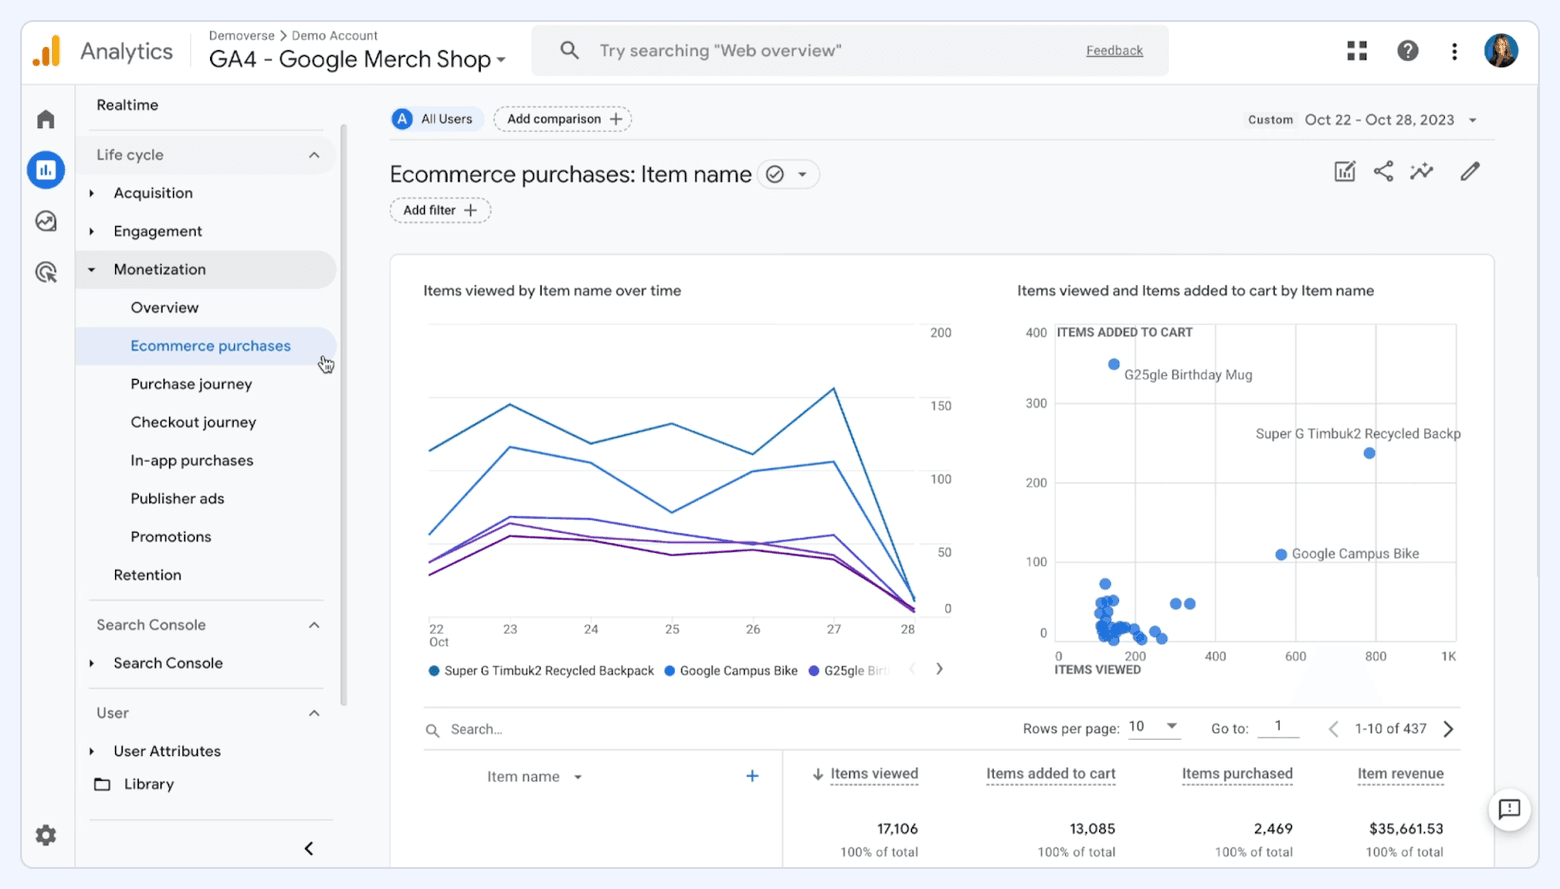Select the Reports icon in left navigation
The image size is (1560, 889).
(x=45, y=170)
